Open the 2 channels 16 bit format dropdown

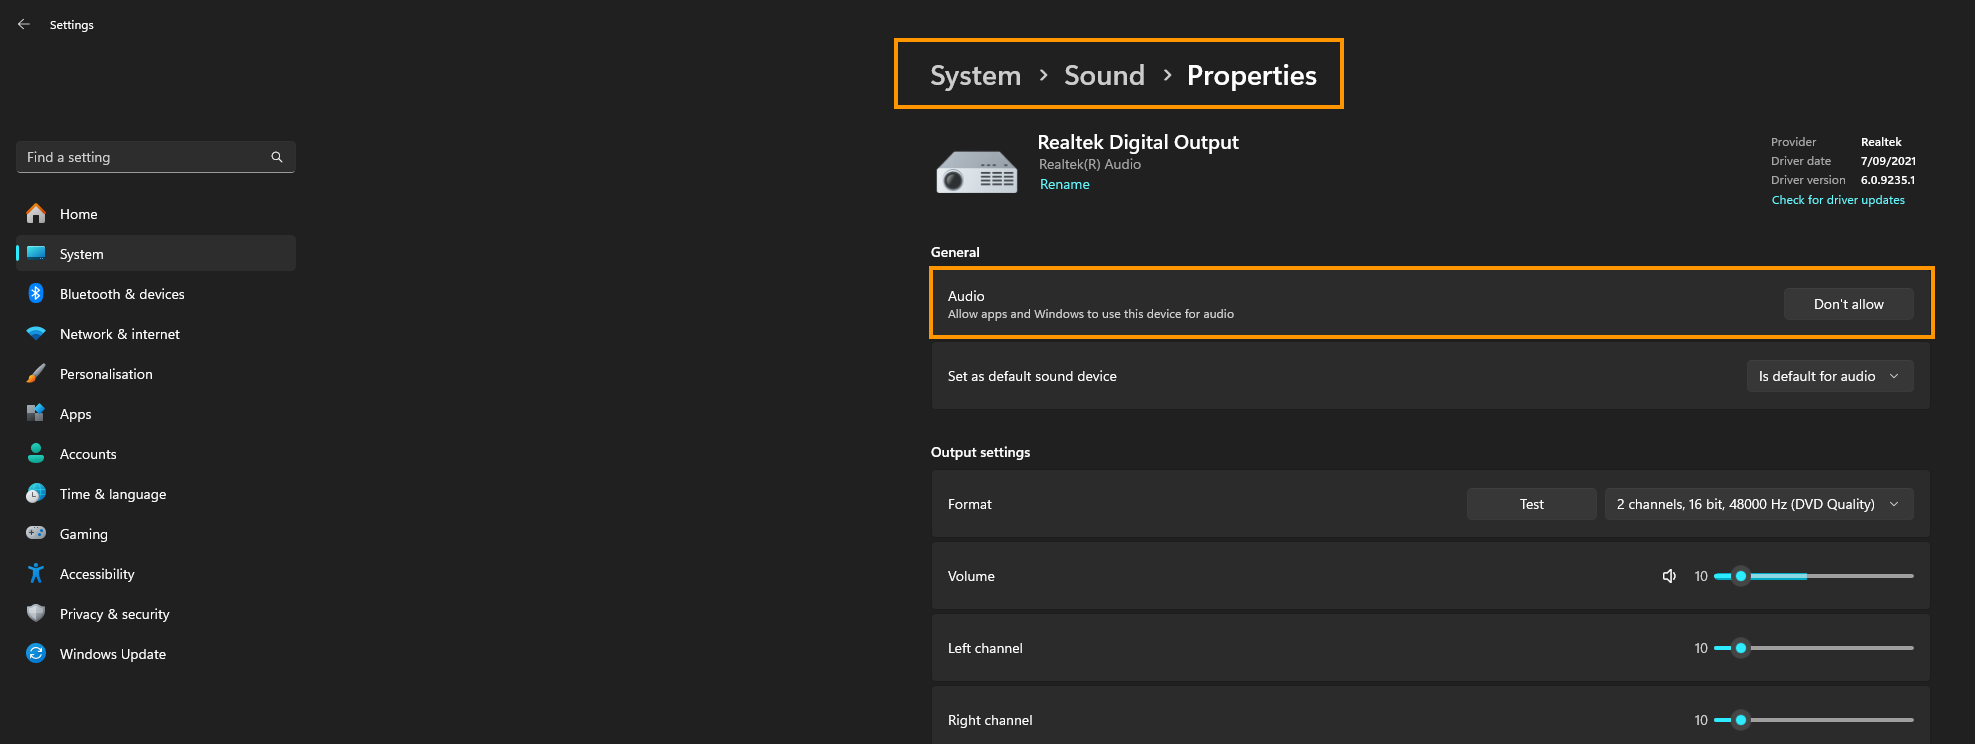(x=1759, y=504)
